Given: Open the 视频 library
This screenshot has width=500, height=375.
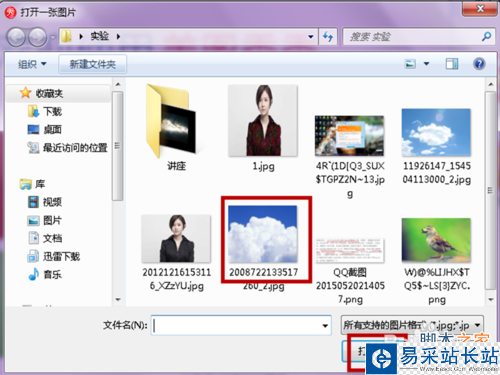Looking at the screenshot, I should pyautogui.click(x=52, y=202).
